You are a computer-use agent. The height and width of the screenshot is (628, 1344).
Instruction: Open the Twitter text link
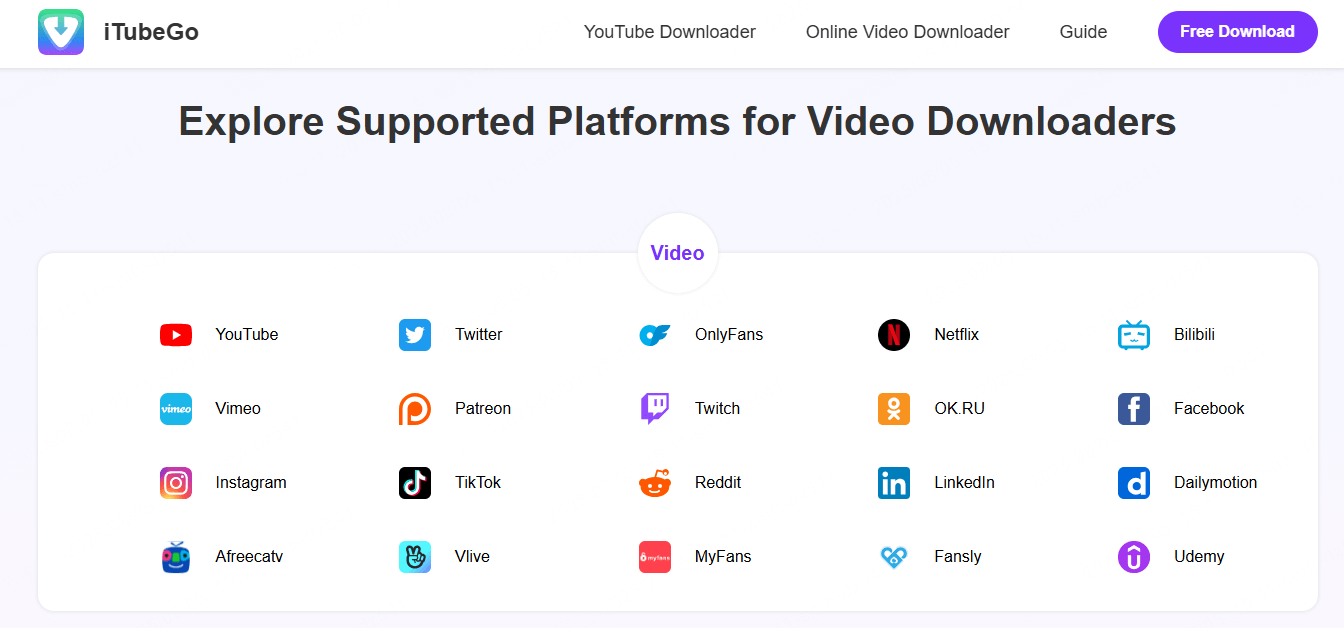[479, 335]
